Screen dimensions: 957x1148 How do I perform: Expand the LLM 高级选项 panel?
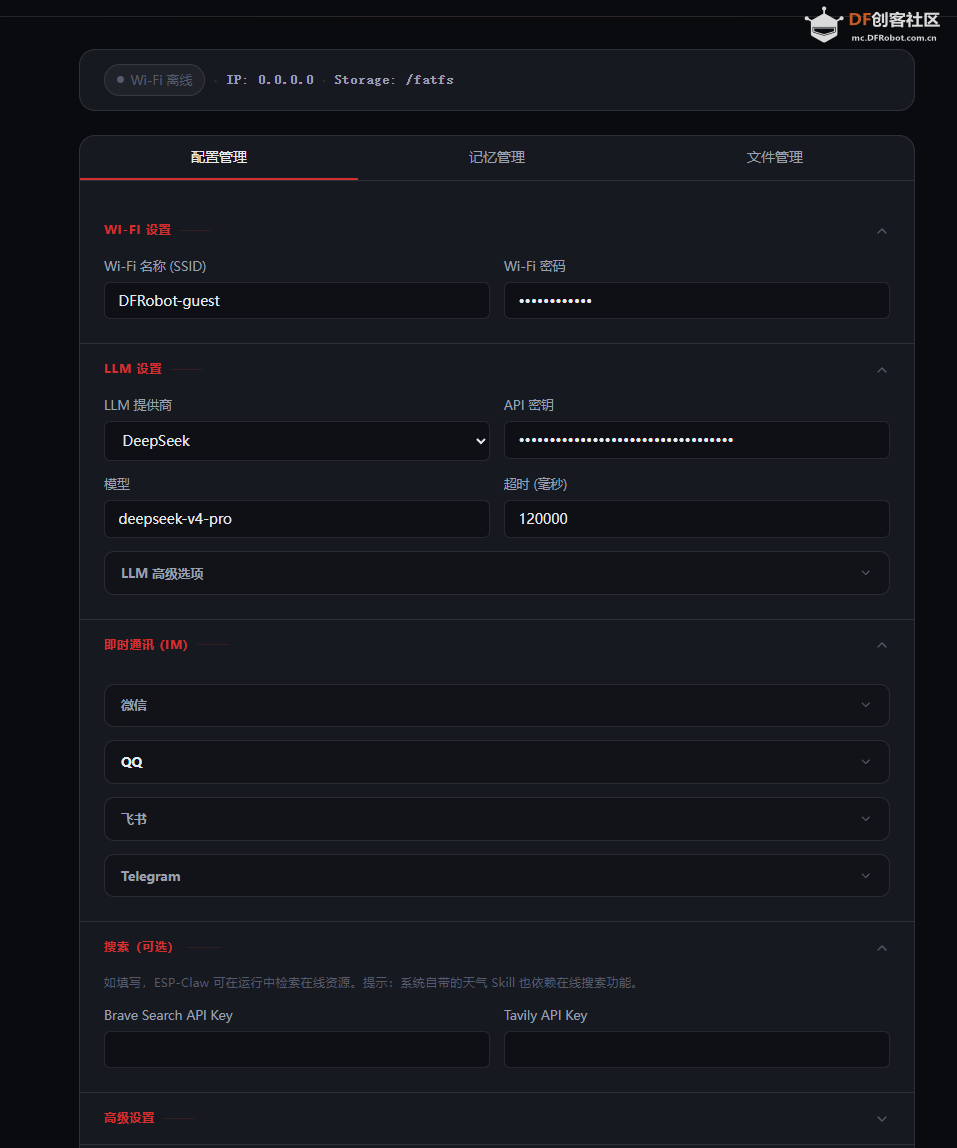pyautogui.click(x=496, y=572)
